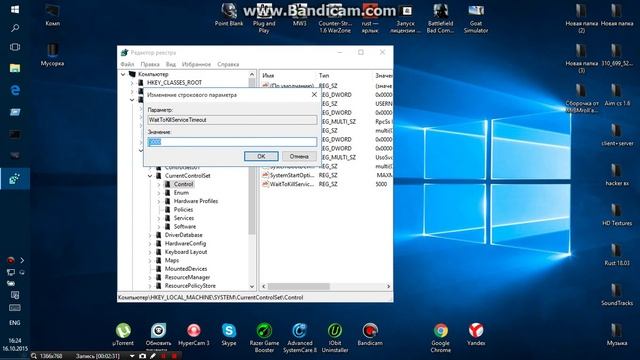Open Razer Game Booster icon

point(264,338)
